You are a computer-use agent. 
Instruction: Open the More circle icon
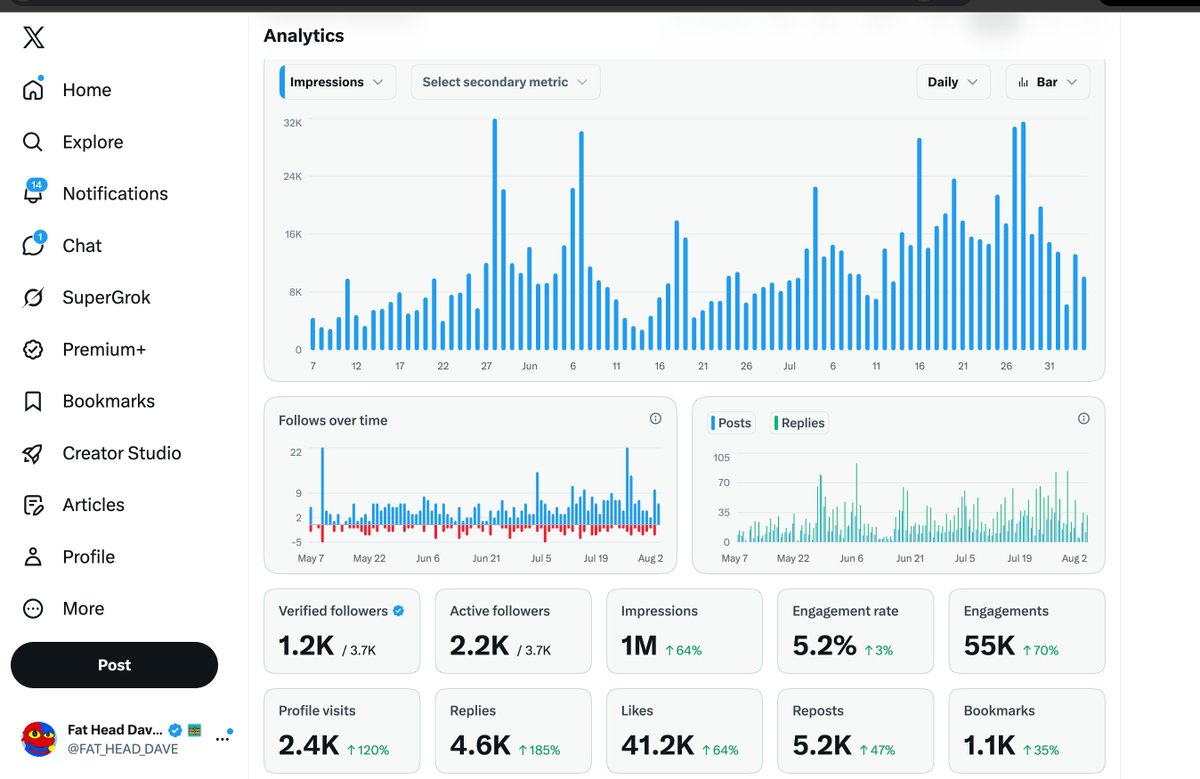pos(33,609)
